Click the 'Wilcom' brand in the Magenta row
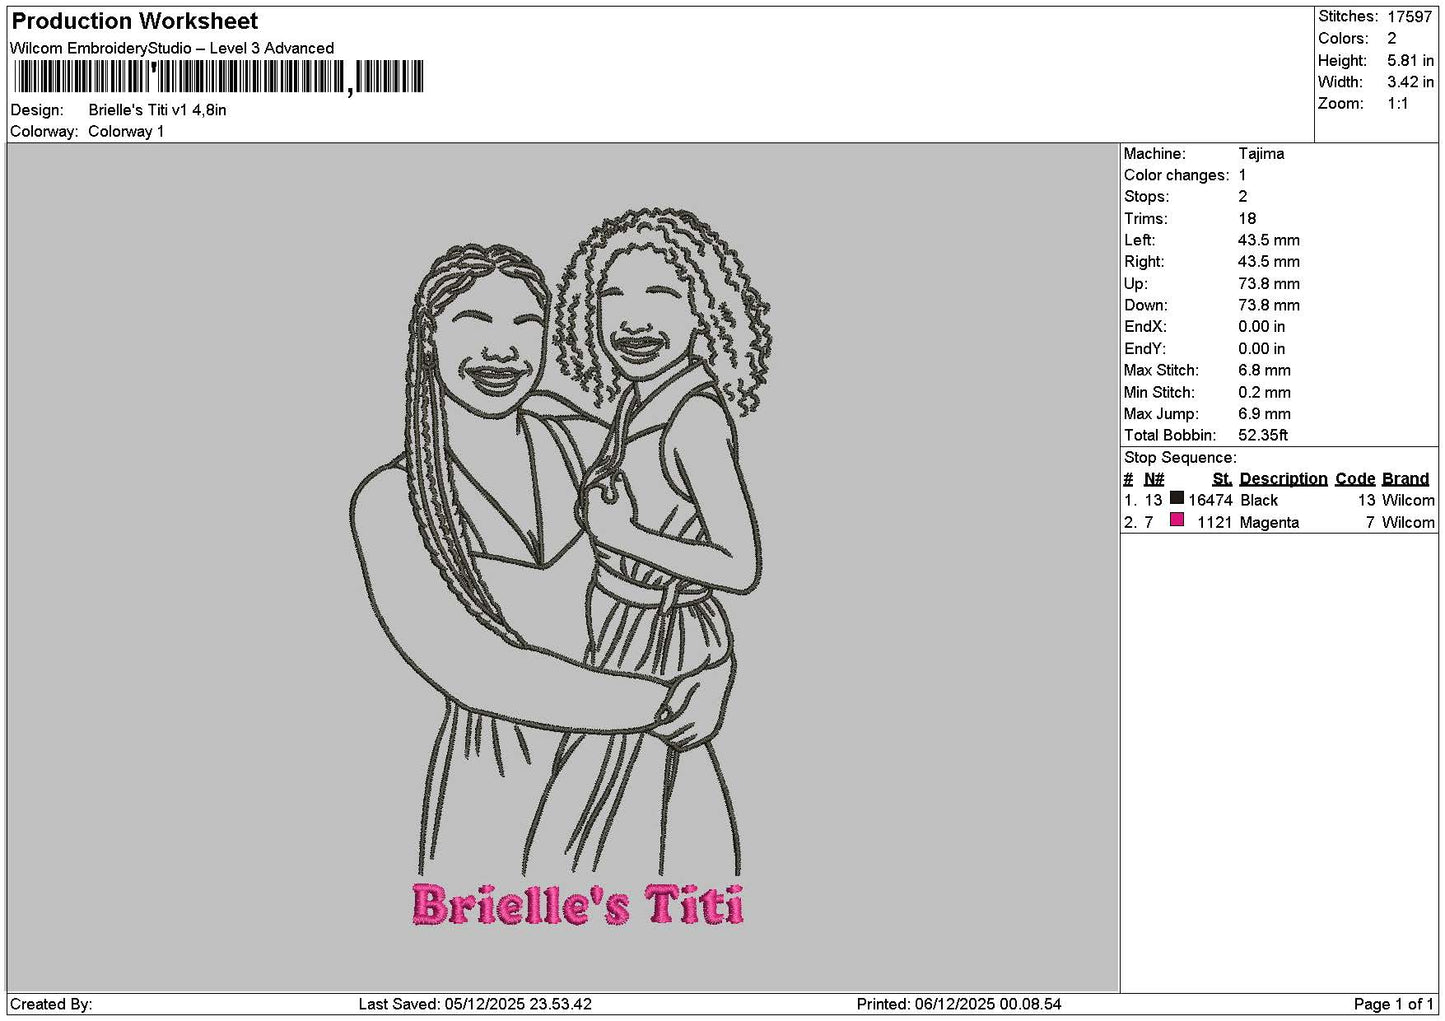Image resolution: width=1445 pixels, height=1021 pixels. [x=1408, y=522]
